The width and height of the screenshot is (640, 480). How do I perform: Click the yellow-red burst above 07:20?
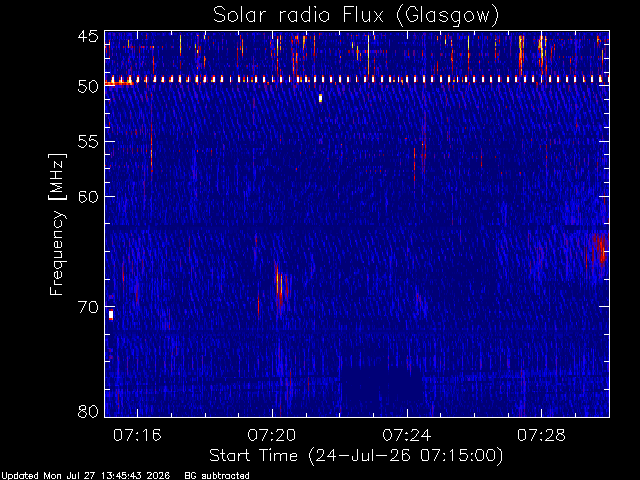click(279, 284)
